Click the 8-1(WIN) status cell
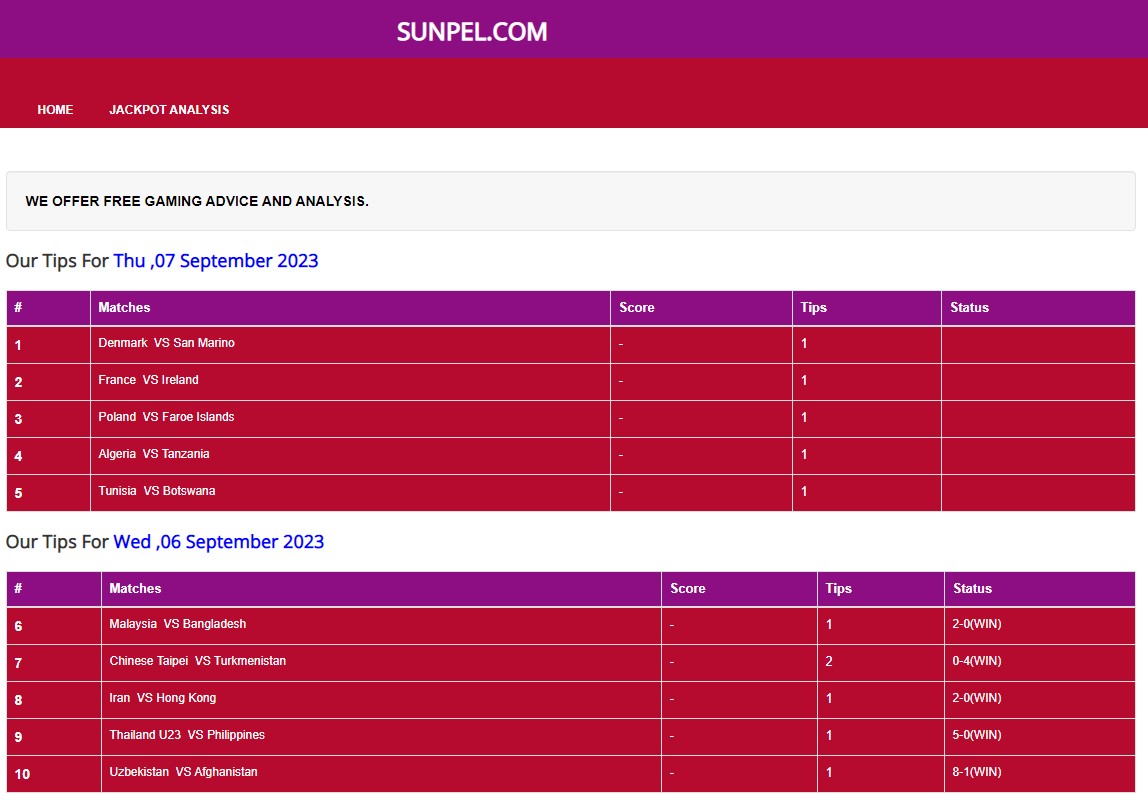Image resolution: width=1148 pixels, height=802 pixels. point(976,772)
